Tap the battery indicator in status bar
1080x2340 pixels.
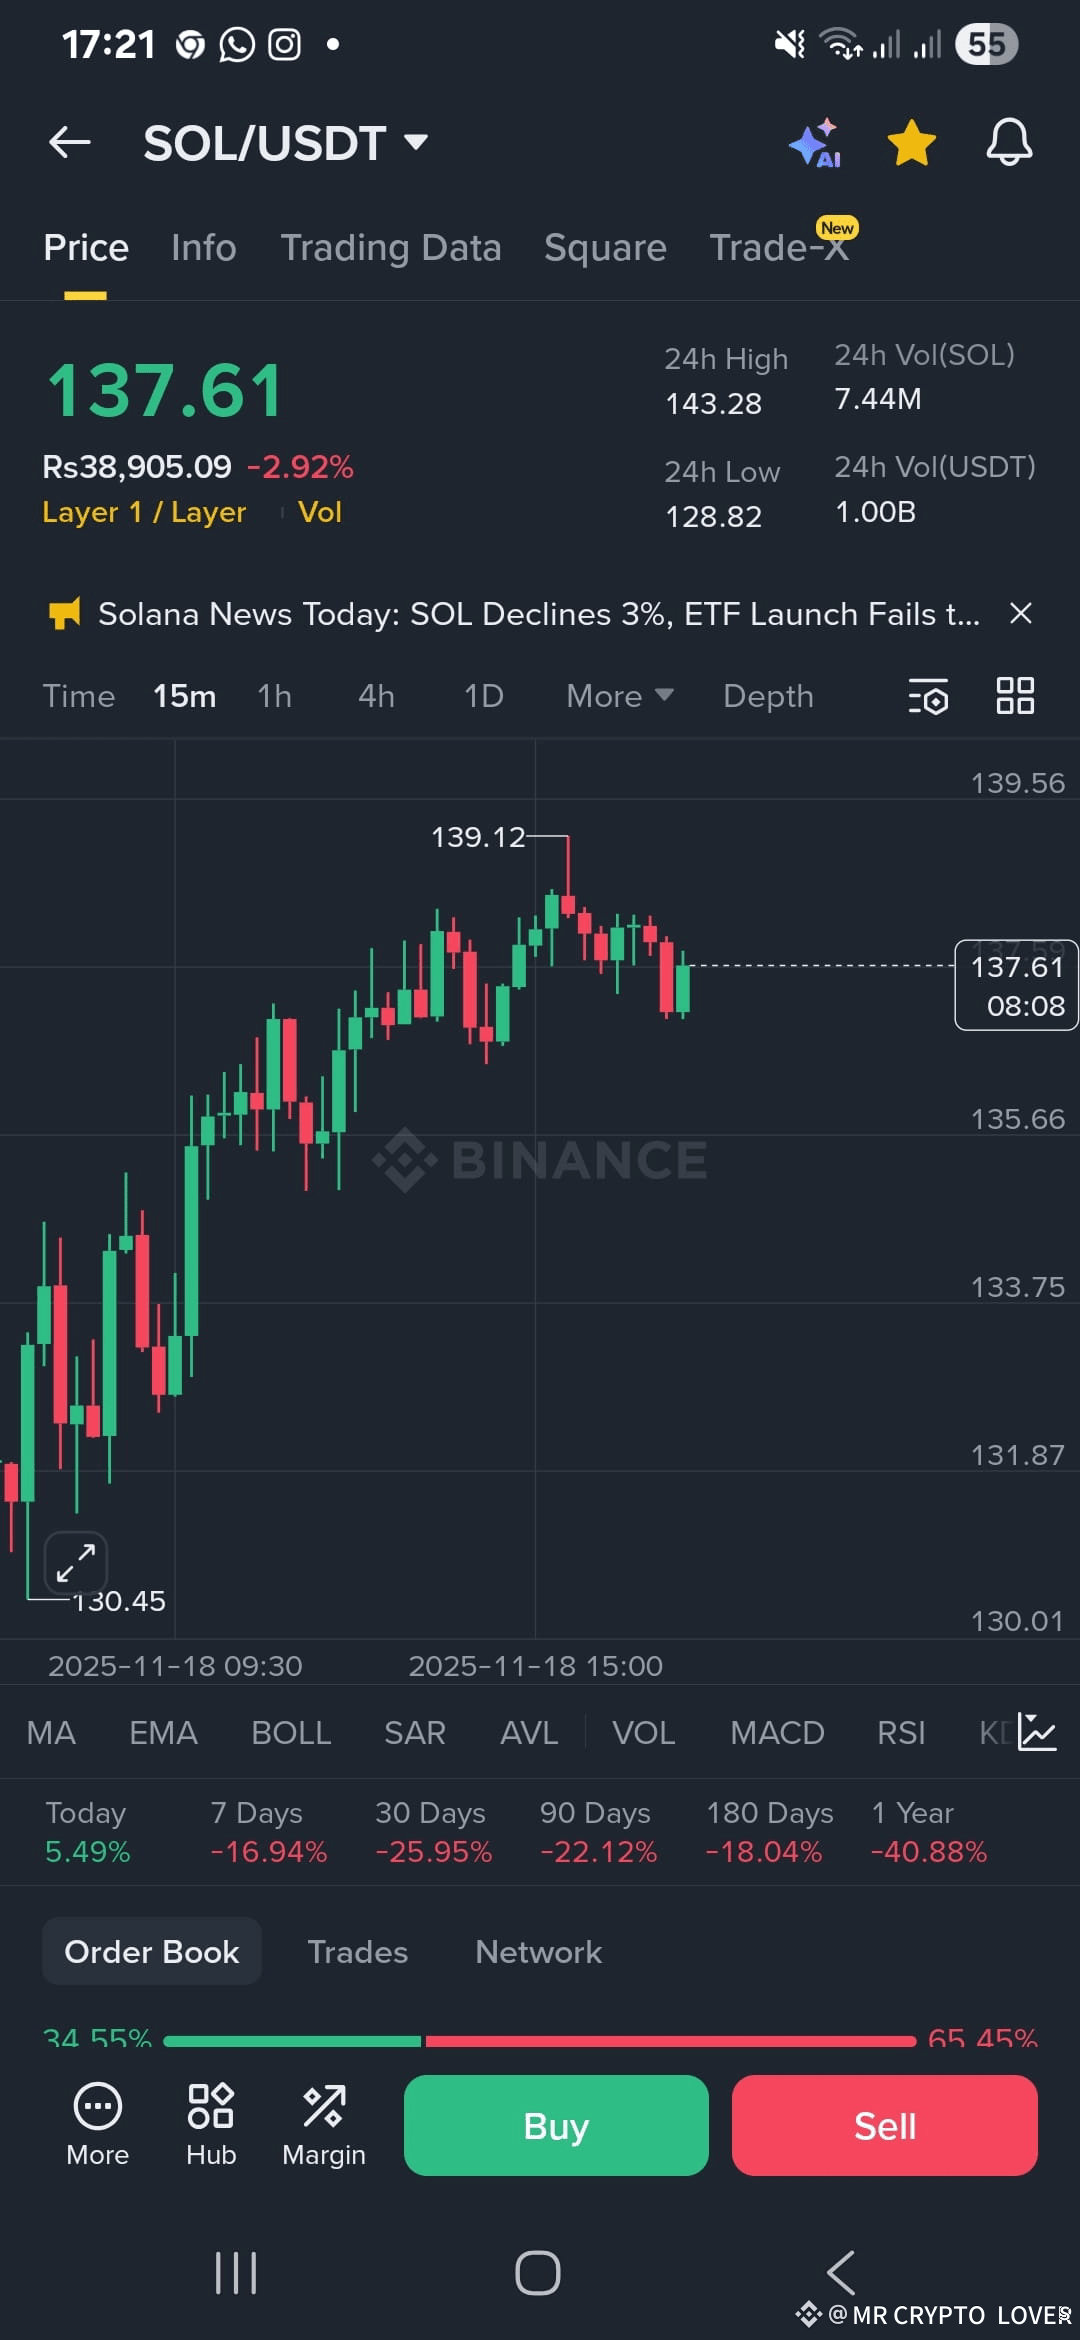pos(986,44)
